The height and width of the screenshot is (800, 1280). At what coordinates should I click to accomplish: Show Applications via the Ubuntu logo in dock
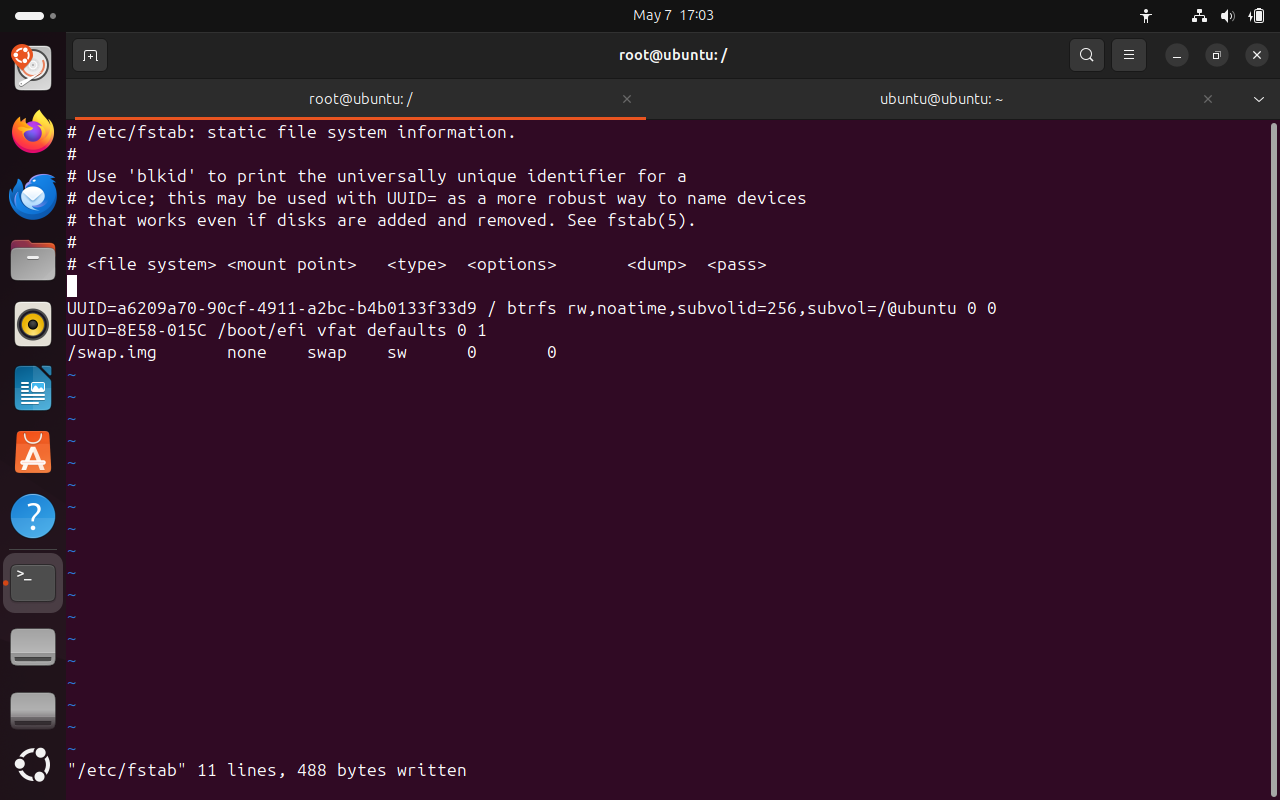click(x=33, y=765)
